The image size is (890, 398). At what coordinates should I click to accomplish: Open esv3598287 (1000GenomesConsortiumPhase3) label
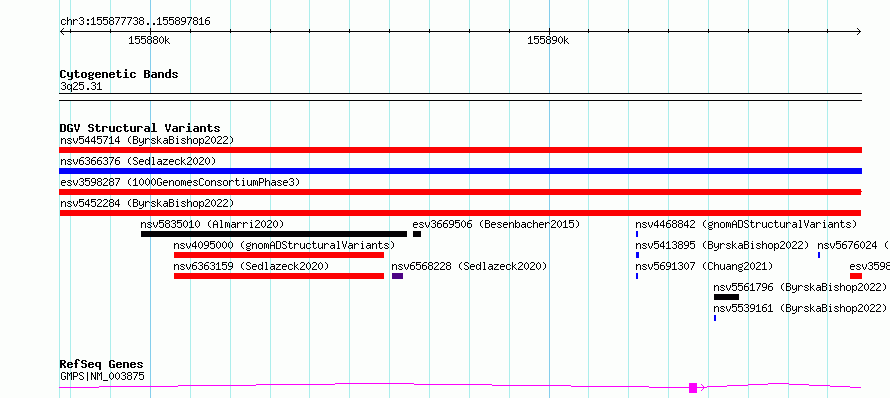click(x=180, y=182)
